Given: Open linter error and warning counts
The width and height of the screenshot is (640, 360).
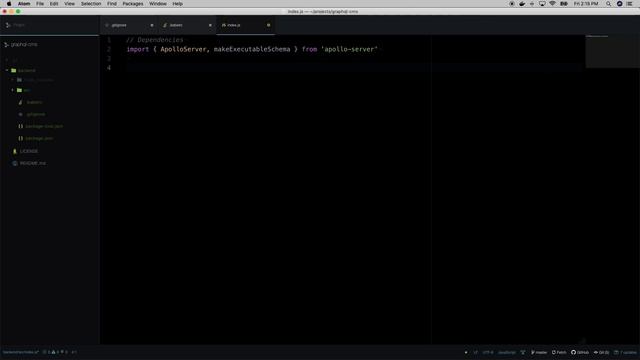Looking at the screenshot, I should 56,352.
